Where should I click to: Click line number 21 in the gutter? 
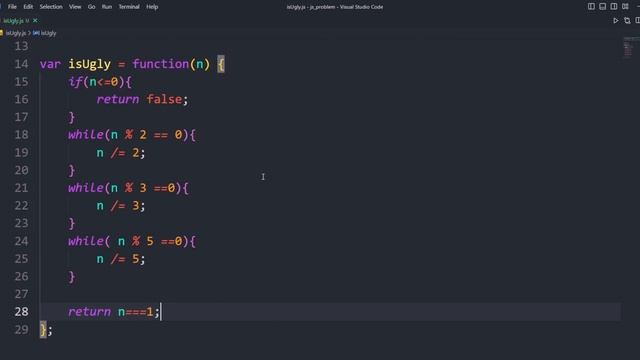(x=21, y=188)
